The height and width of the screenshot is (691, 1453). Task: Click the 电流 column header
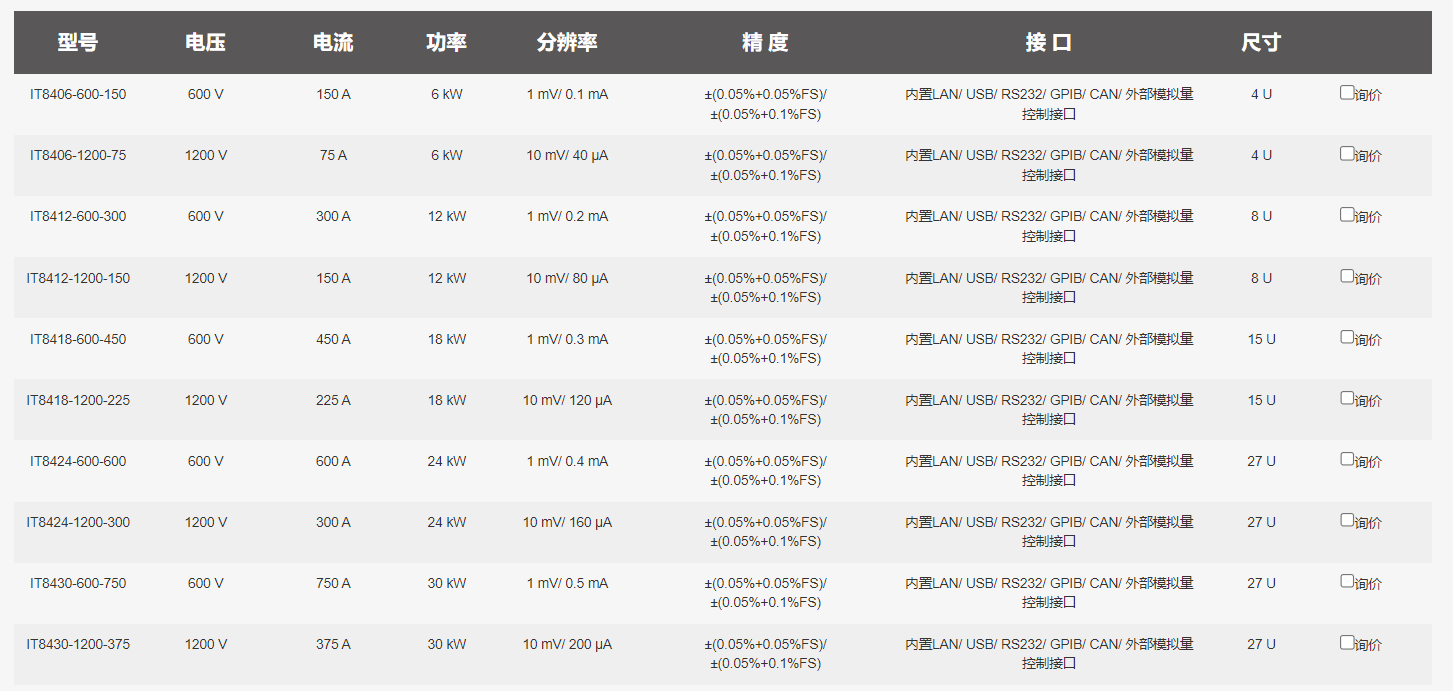[x=333, y=42]
